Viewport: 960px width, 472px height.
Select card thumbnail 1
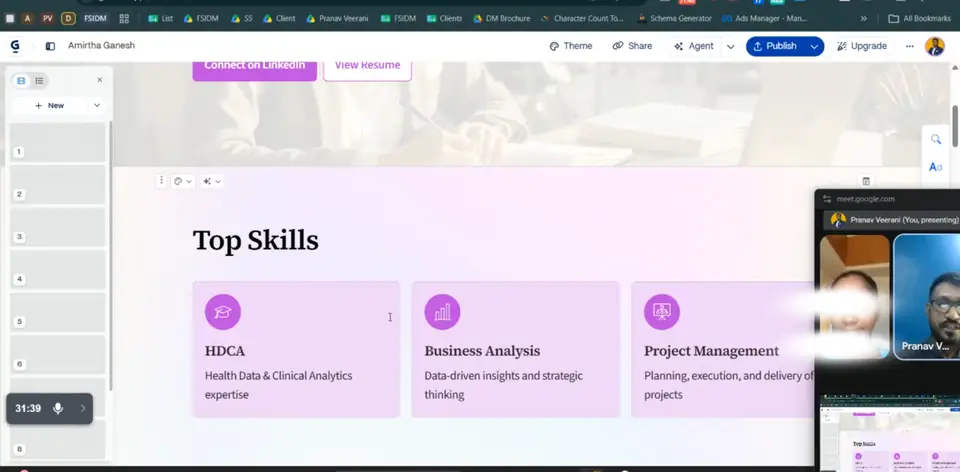(x=58, y=142)
